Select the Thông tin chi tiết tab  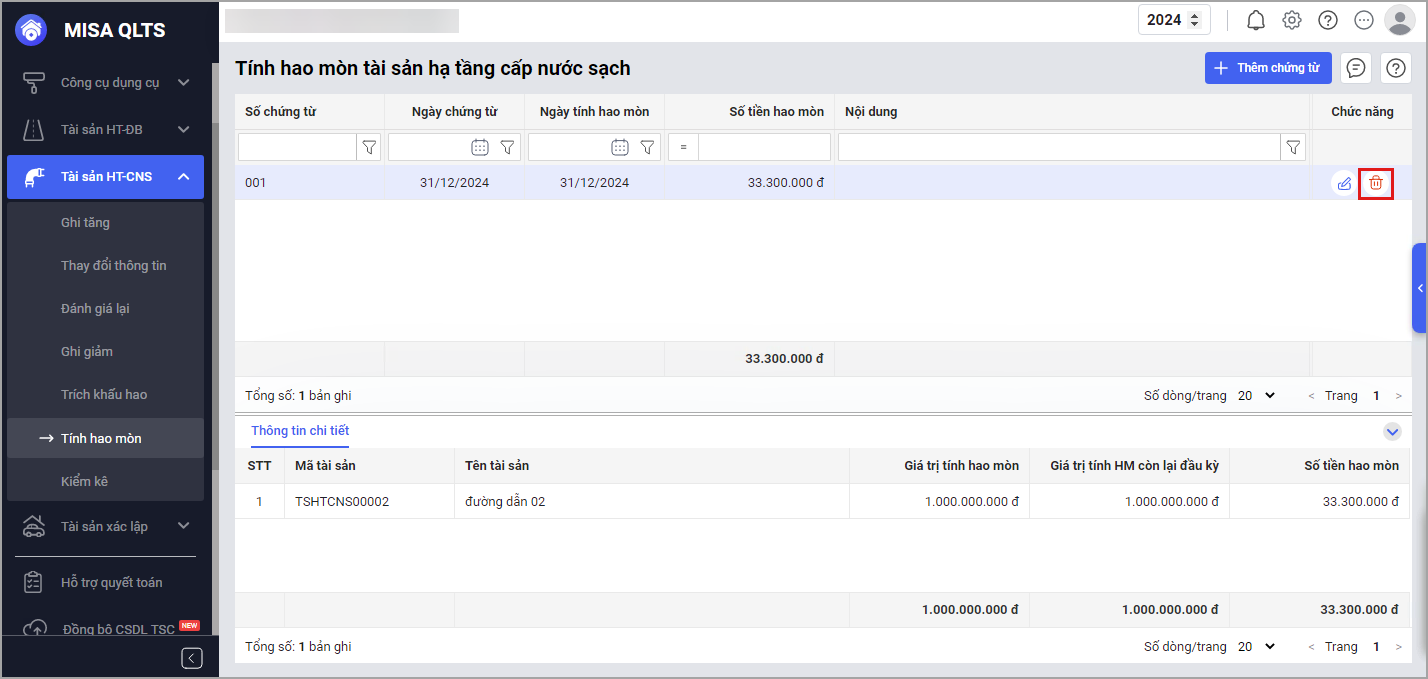pos(300,431)
